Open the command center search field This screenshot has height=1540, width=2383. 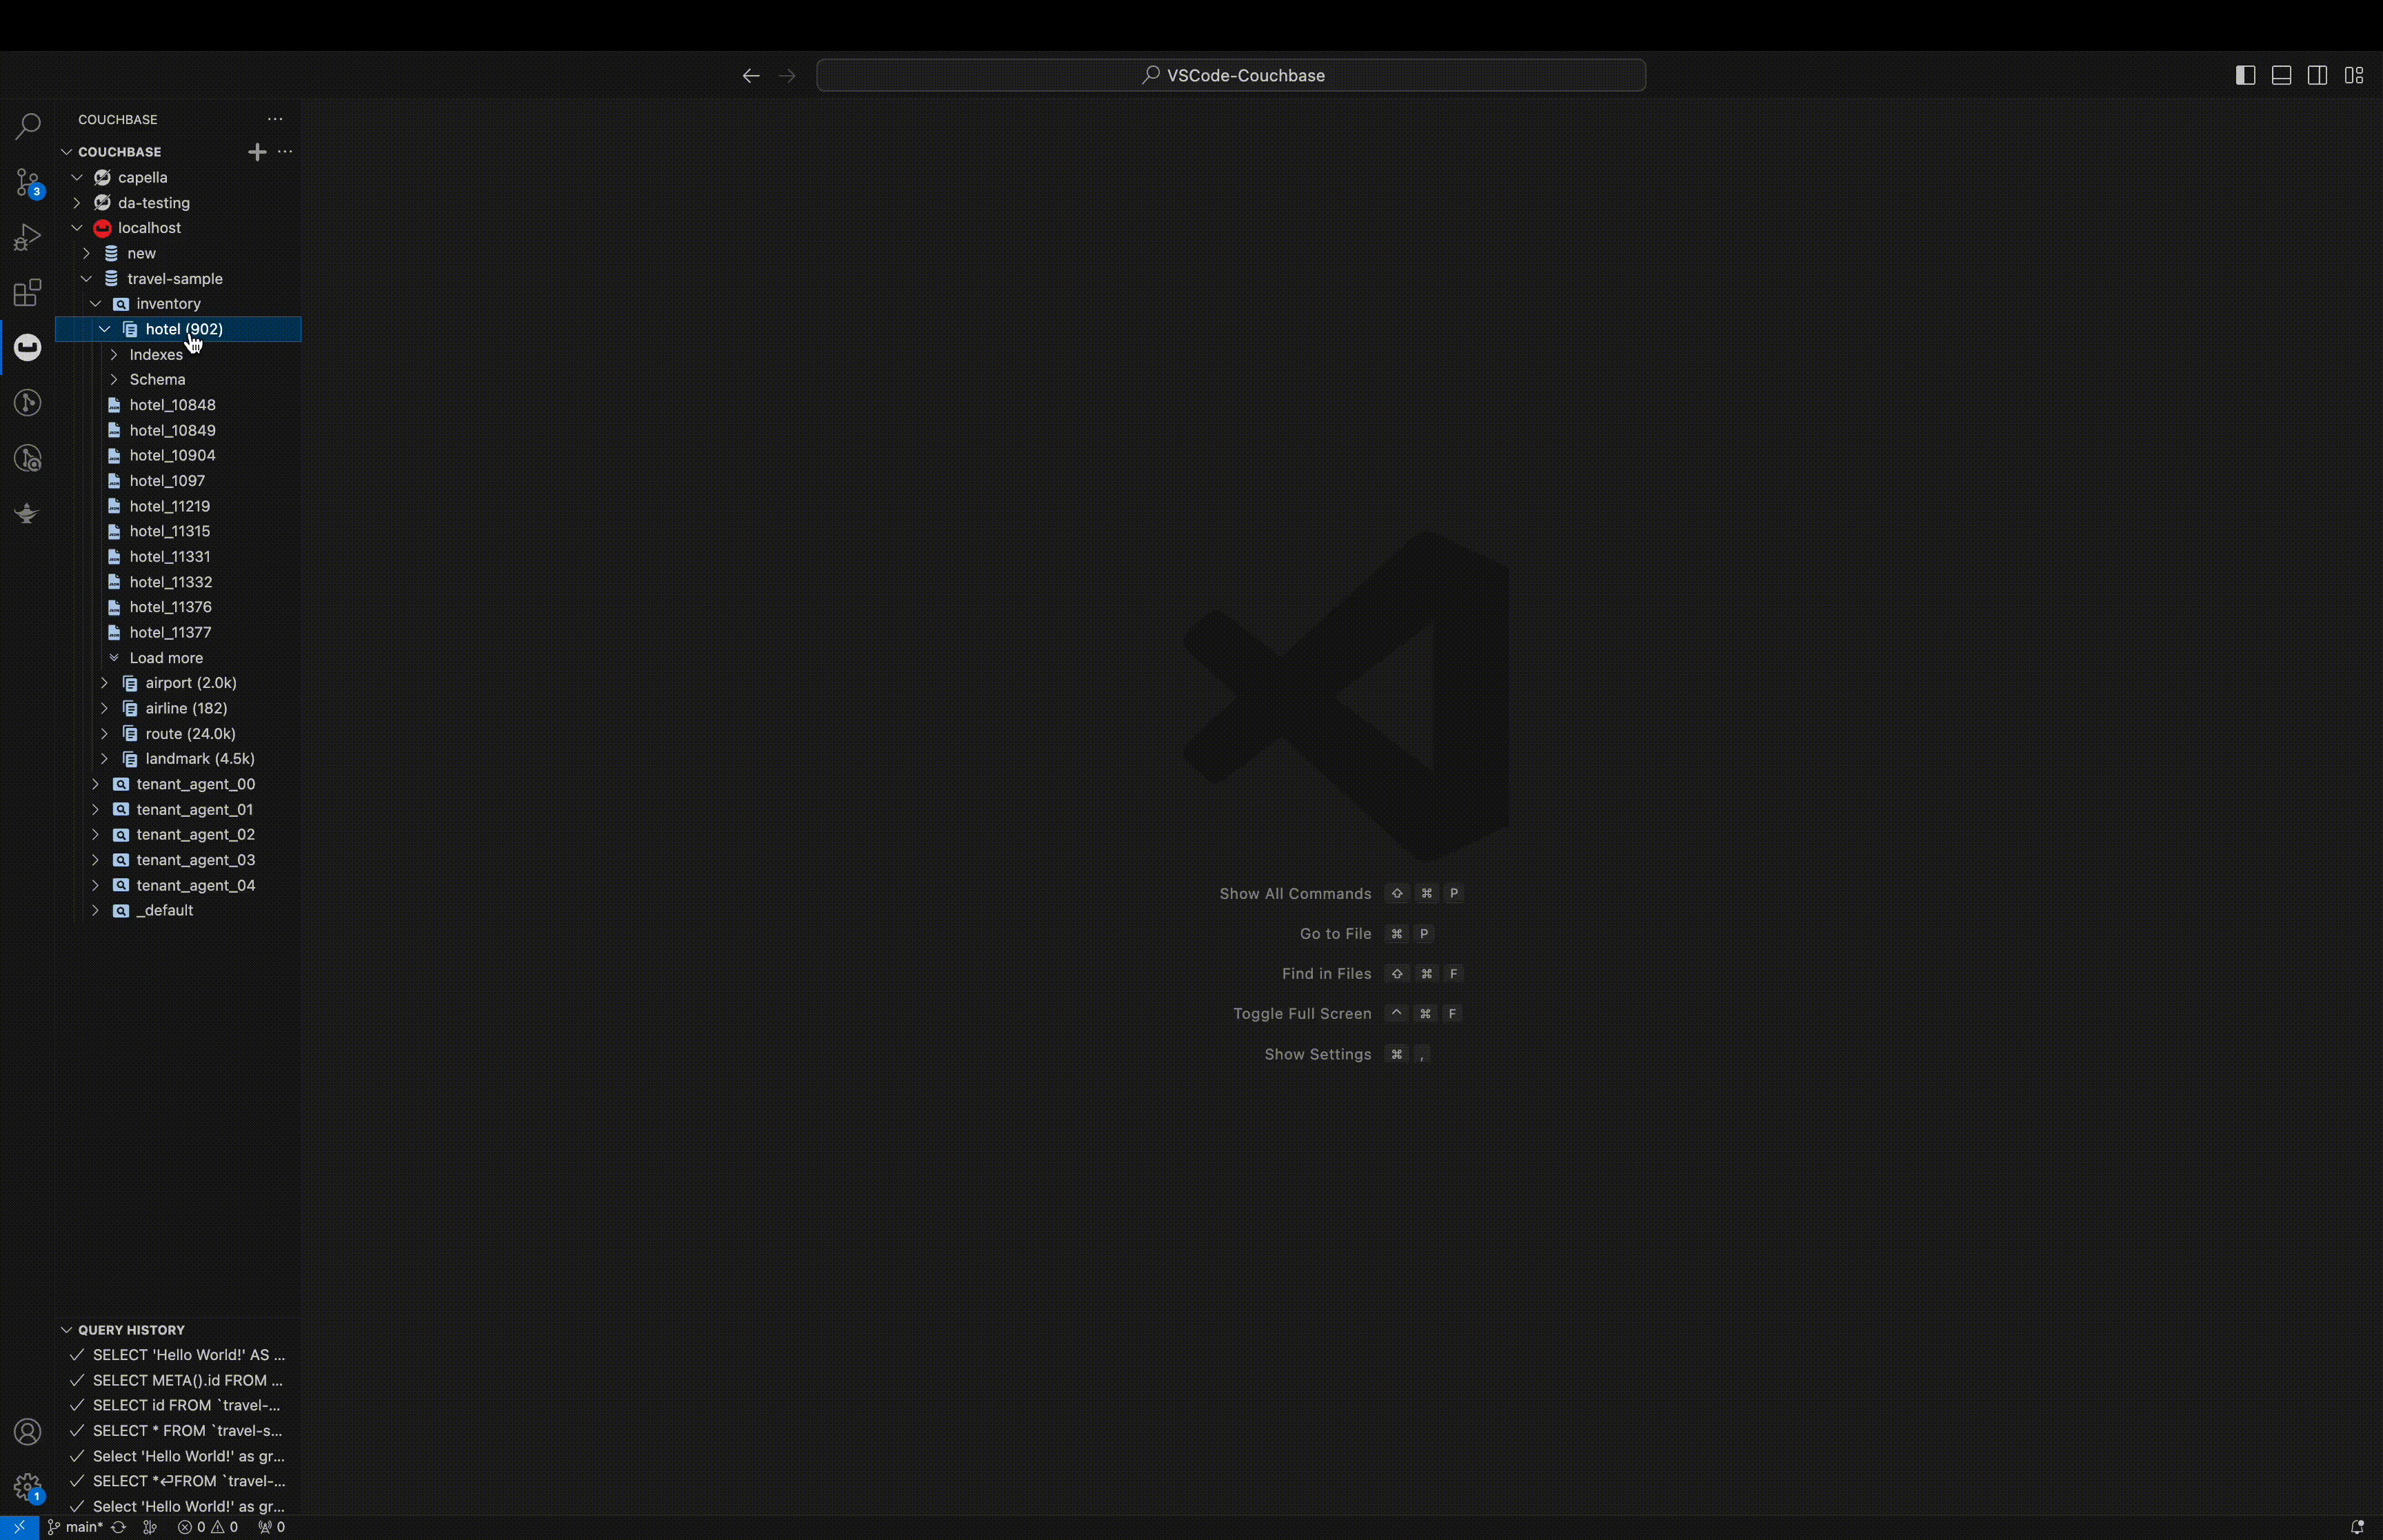(x=1231, y=76)
